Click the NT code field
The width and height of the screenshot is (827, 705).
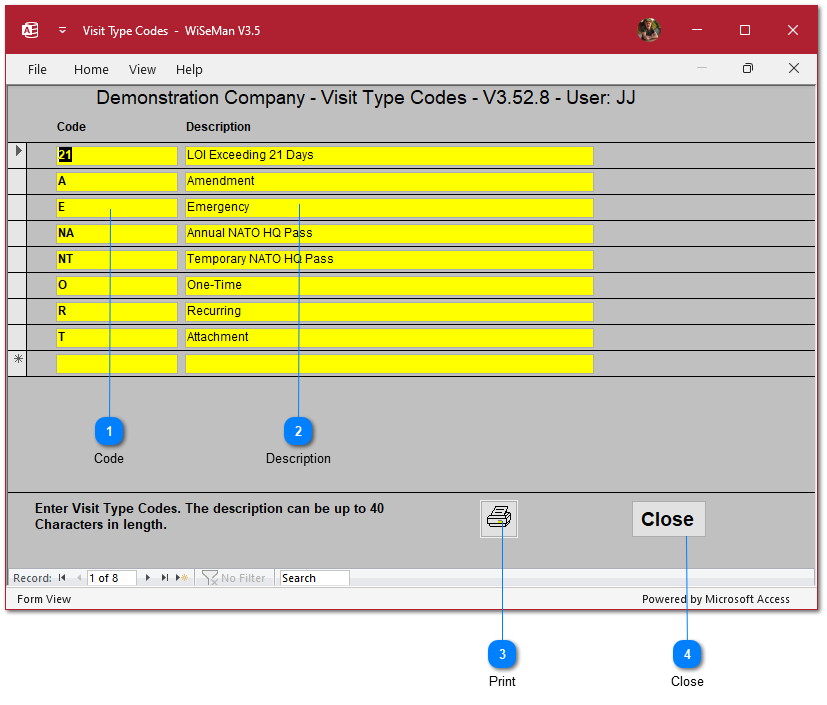(x=116, y=259)
